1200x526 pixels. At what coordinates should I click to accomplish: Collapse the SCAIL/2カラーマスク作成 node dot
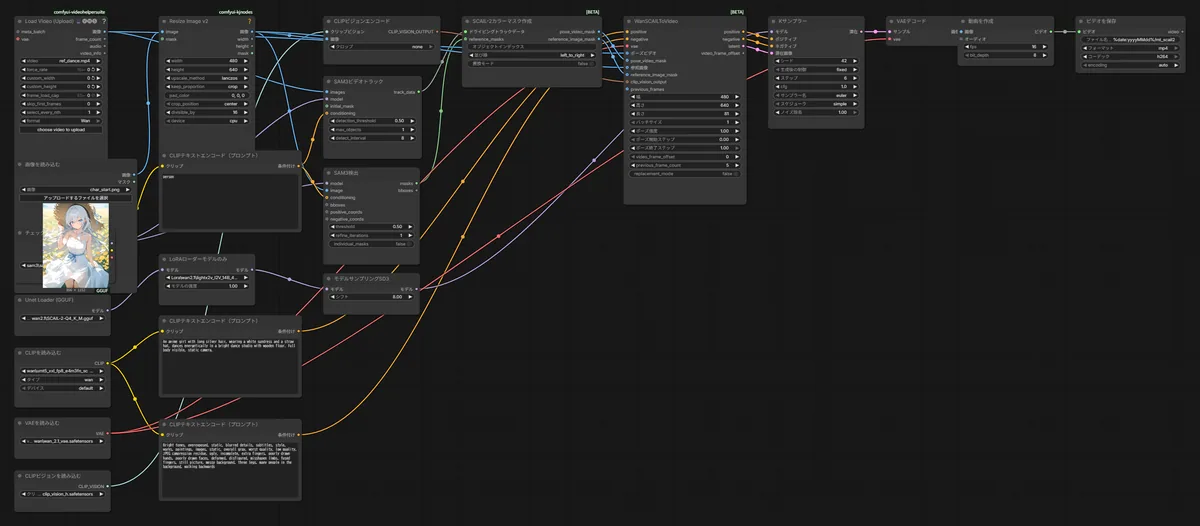(x=467, y=21)
